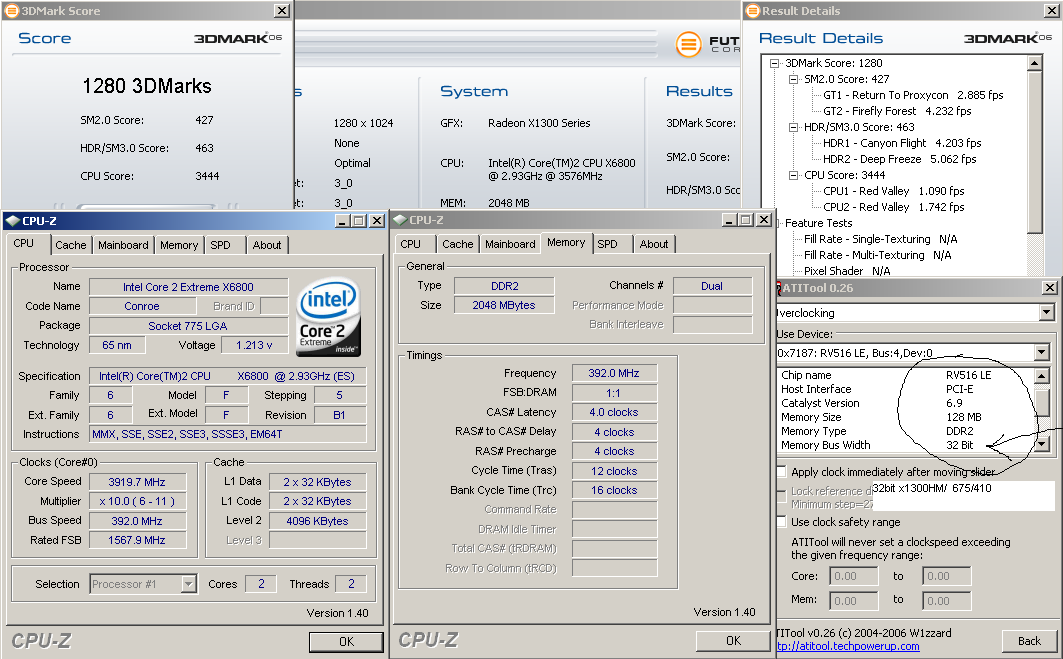
Task: Click the CAS# Latency 4.0 clocks value
Action: coord(614,412)
